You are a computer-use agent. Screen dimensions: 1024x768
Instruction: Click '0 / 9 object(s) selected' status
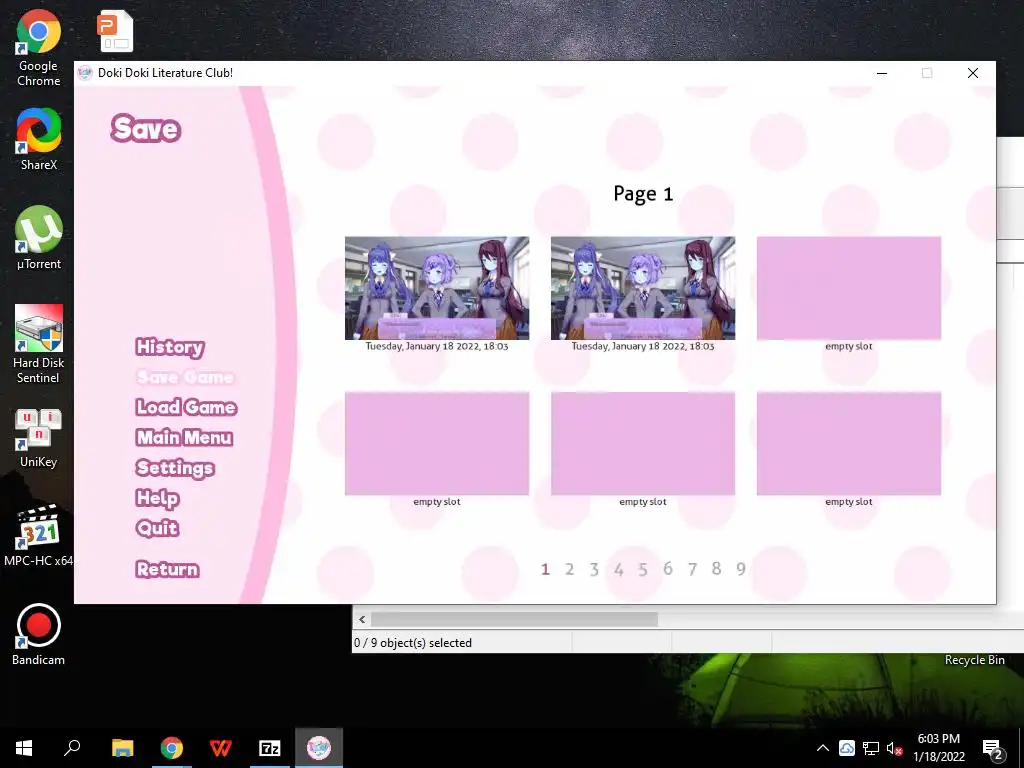[413, 643]
